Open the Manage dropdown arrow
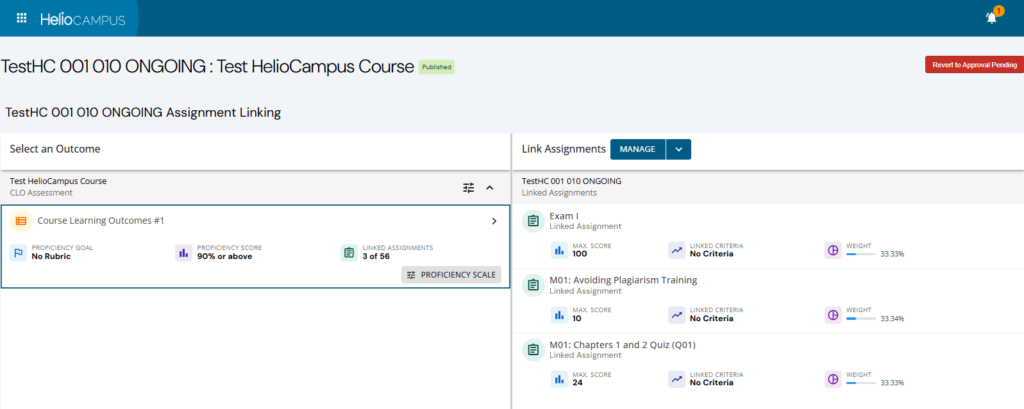 [679, 149]
